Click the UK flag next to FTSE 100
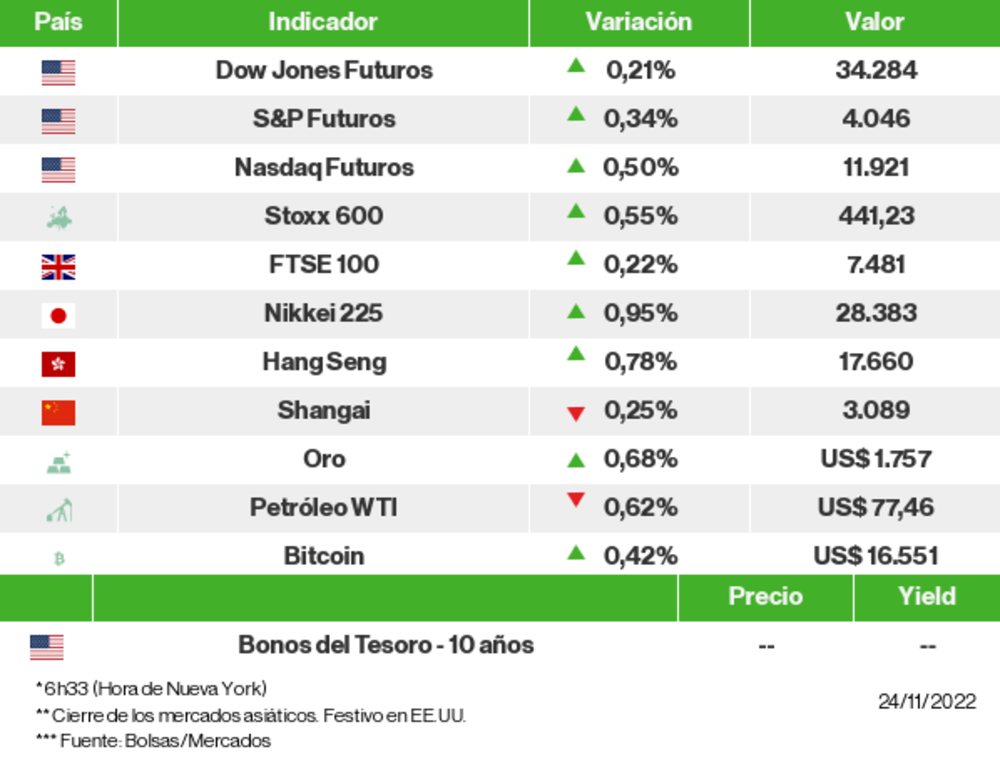Image resolution: width=1000 pixels, height=784 pixels. 58,267
